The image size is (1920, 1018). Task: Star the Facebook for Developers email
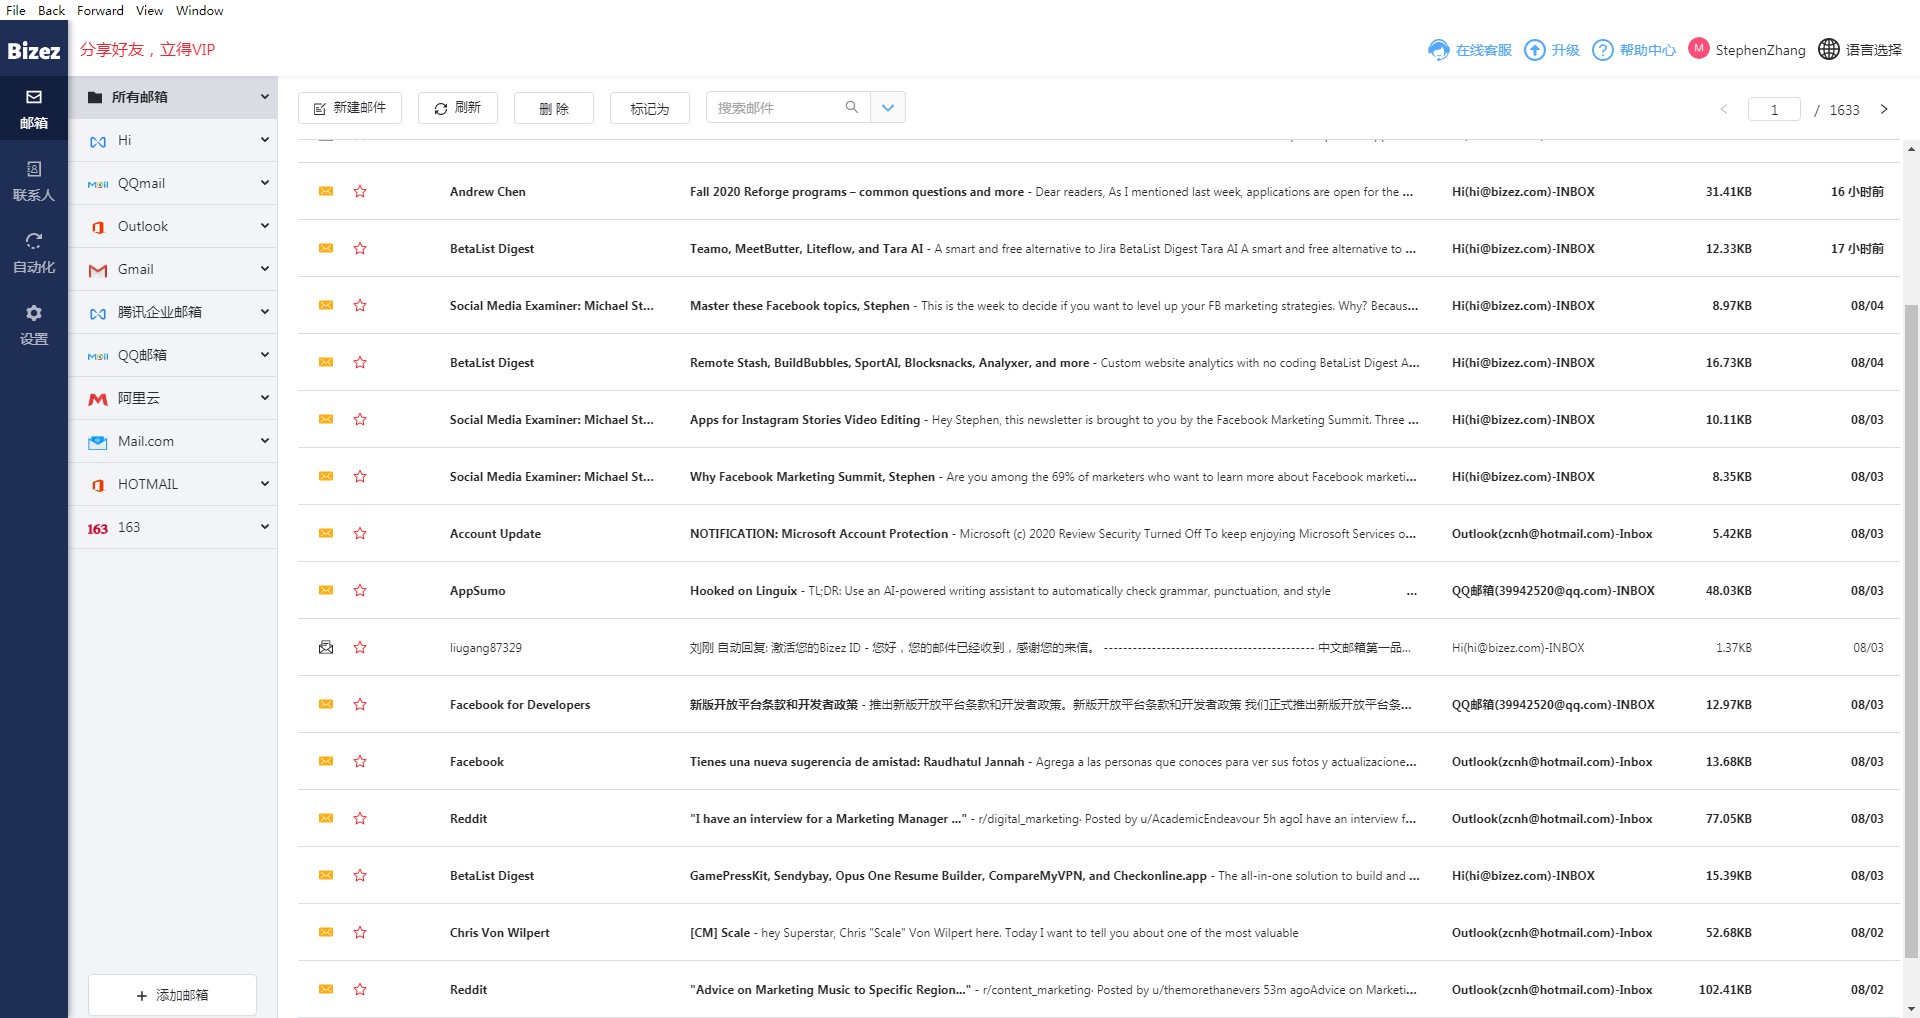(360, 704)
